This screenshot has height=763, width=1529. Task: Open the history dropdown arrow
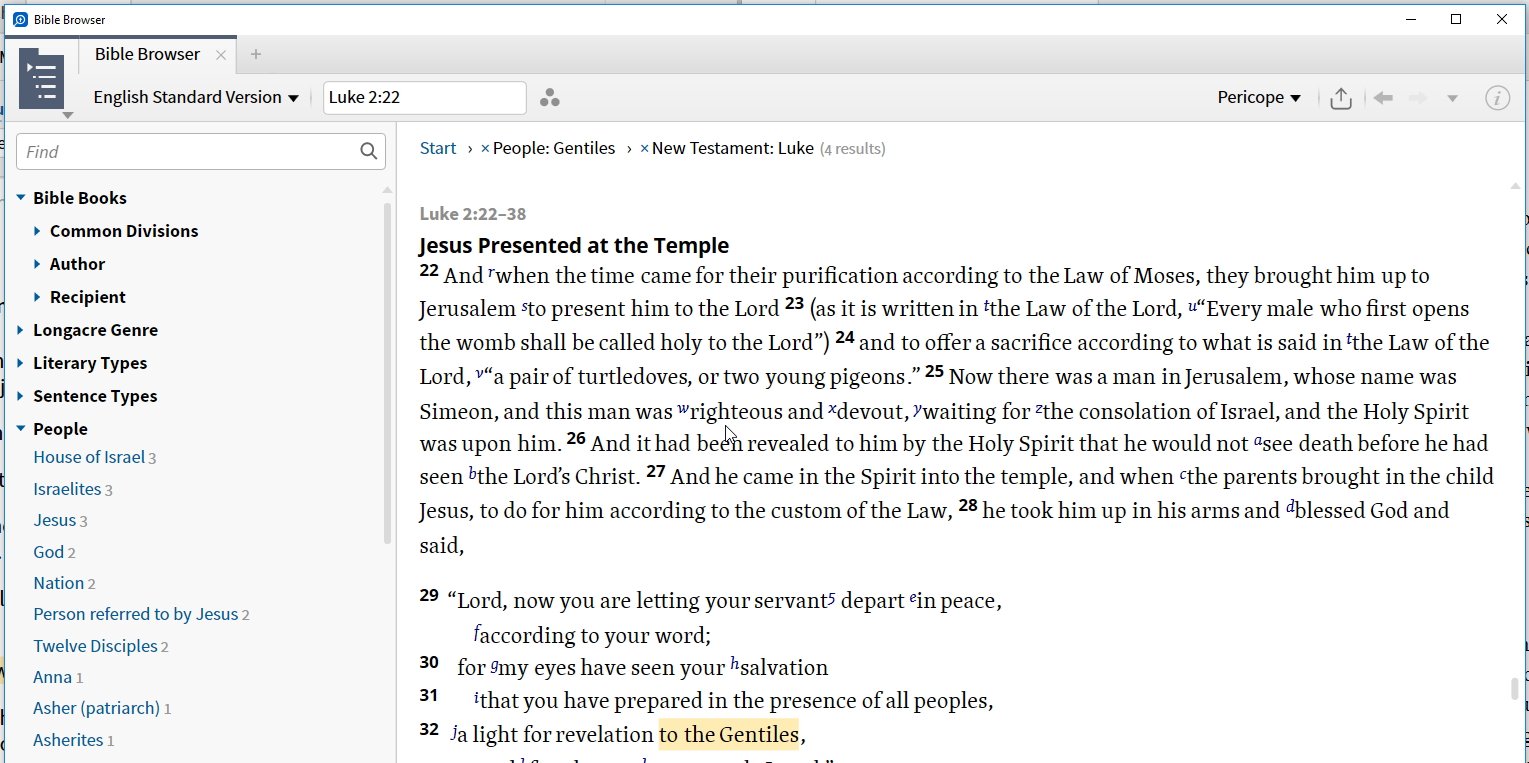click(x=1452, y=98)
